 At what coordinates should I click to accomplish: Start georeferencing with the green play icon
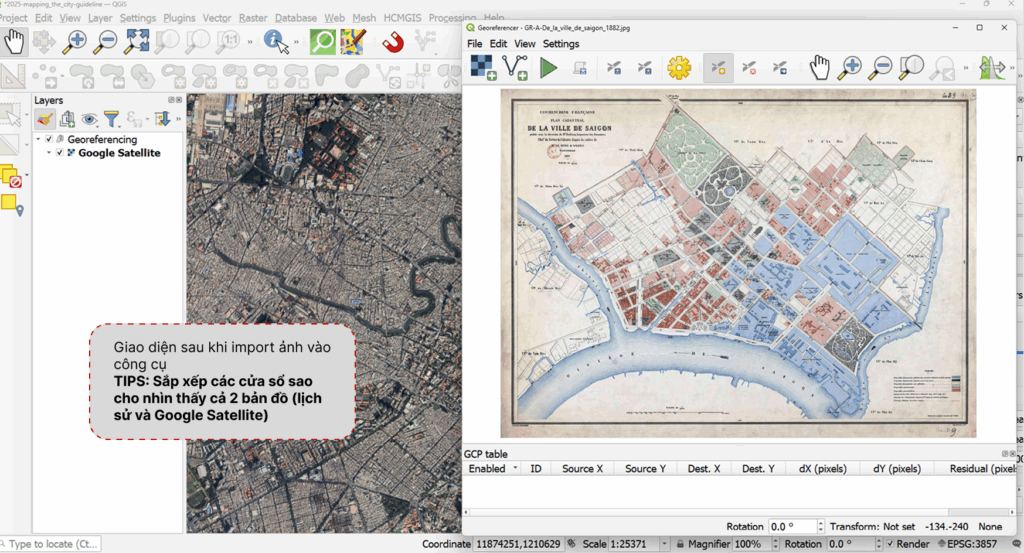(549, 67)
